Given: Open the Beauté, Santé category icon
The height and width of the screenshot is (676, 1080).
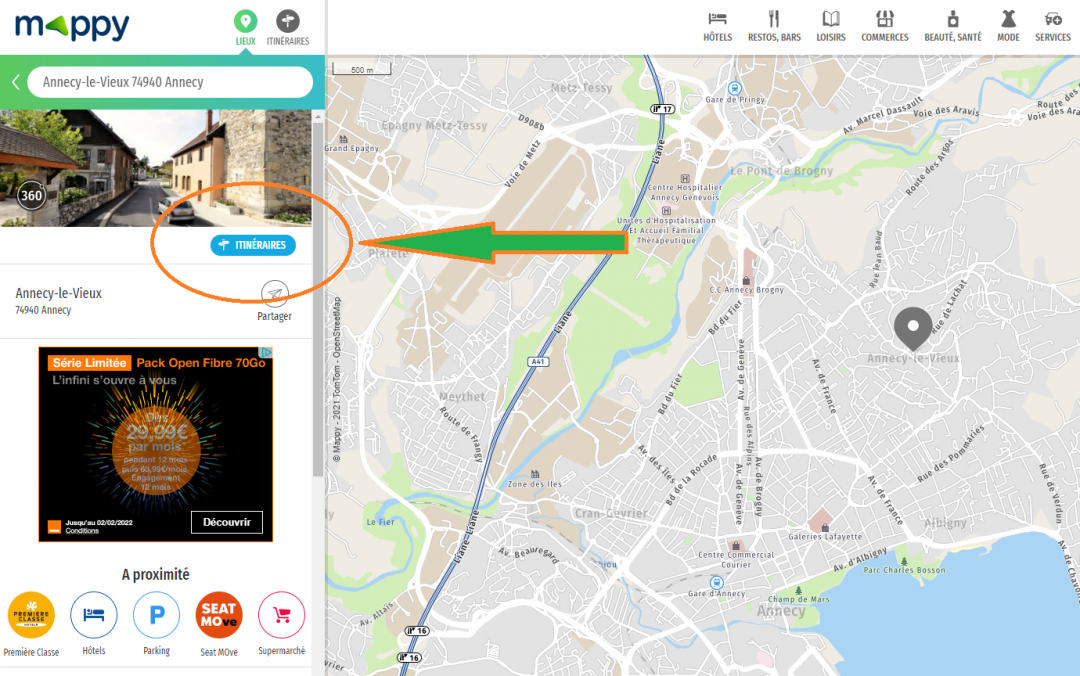Looking at the screenshot, I should (952, 26).
